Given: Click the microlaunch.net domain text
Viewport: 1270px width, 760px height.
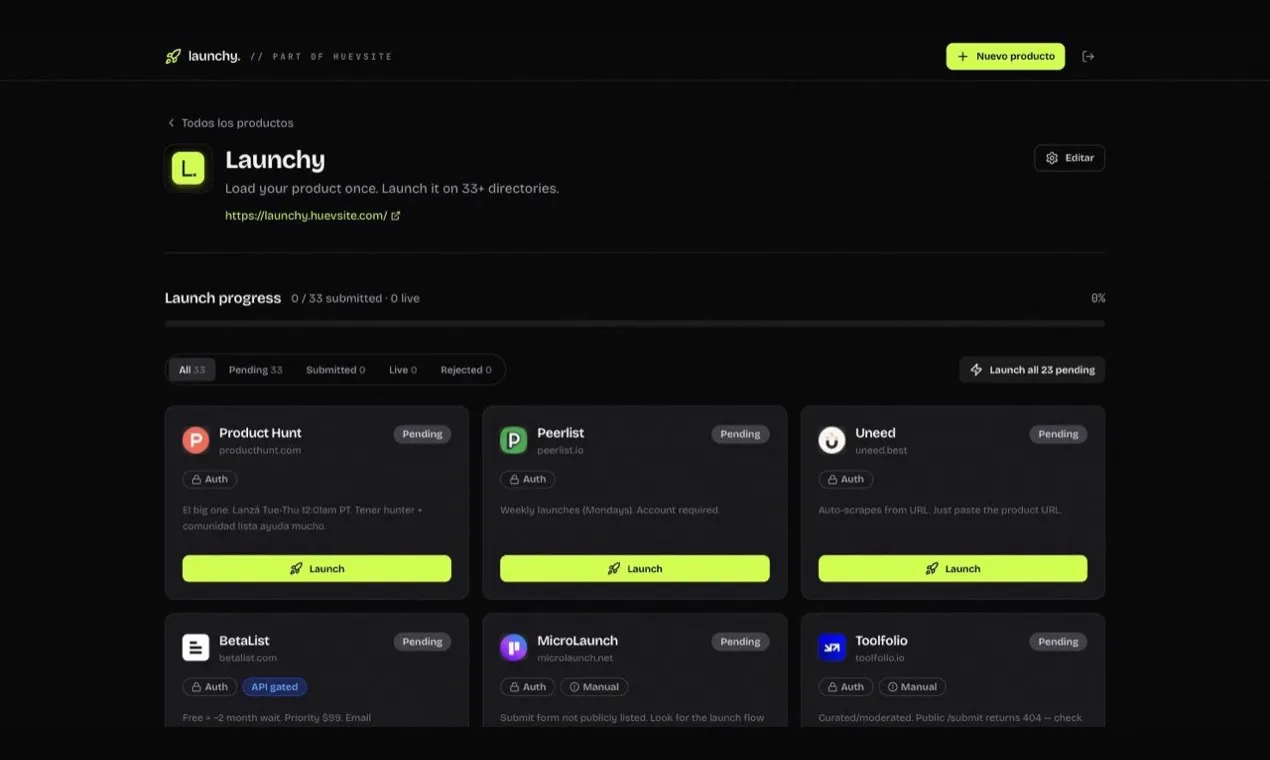Looking at the screenshot, I should (575, 658).
